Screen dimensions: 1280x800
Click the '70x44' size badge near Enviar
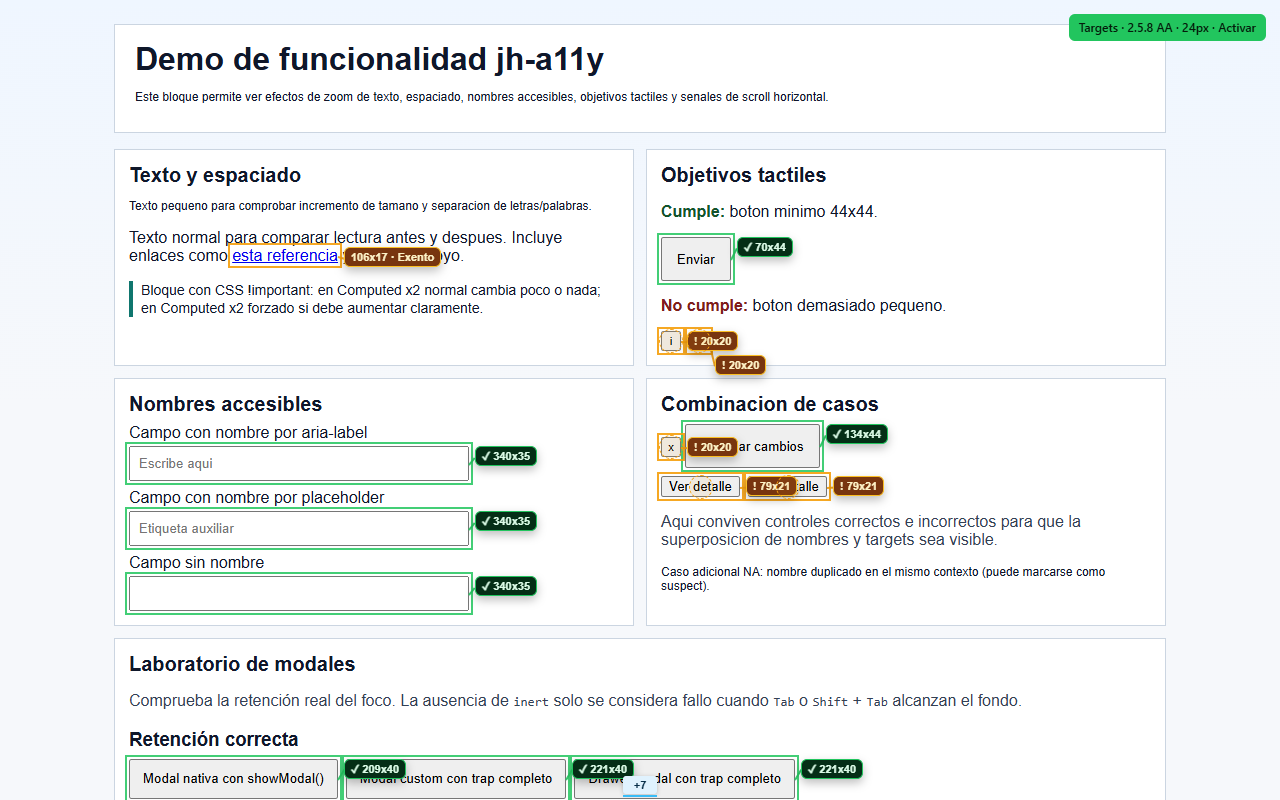click(x=765, y=247)
